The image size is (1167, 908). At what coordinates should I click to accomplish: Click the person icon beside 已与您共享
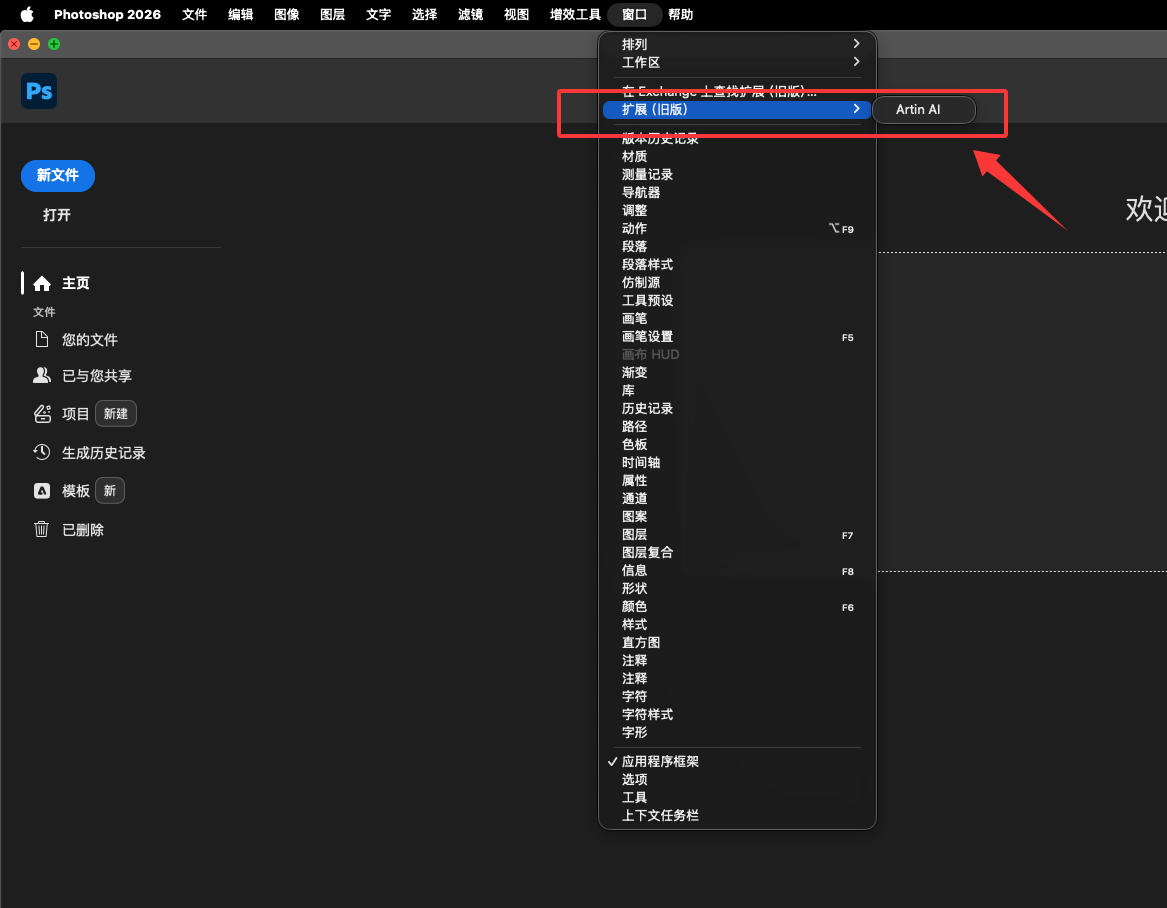pos(42,375)
